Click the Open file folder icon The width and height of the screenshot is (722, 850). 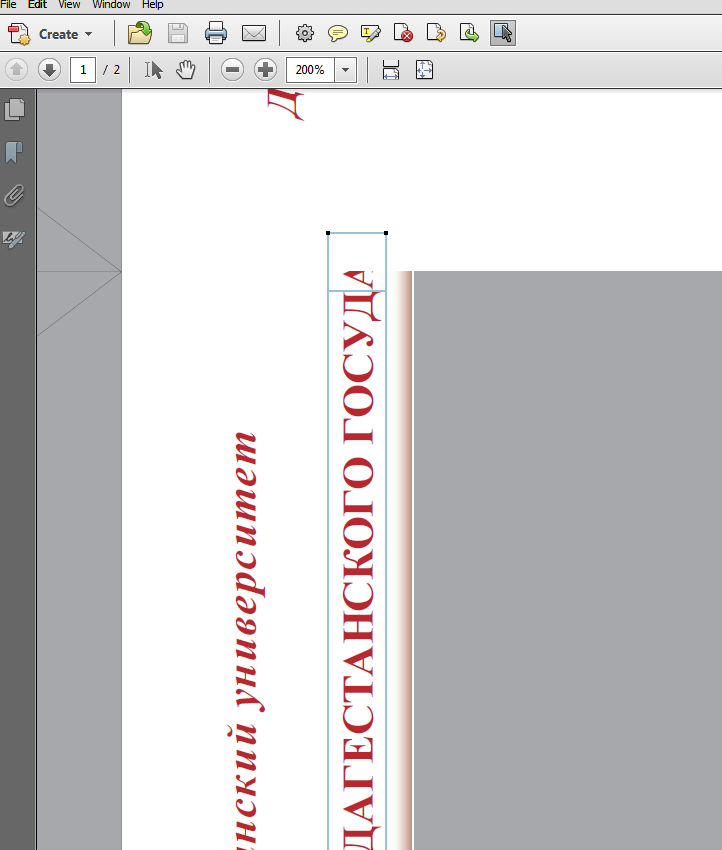click(x=140, y=33)
